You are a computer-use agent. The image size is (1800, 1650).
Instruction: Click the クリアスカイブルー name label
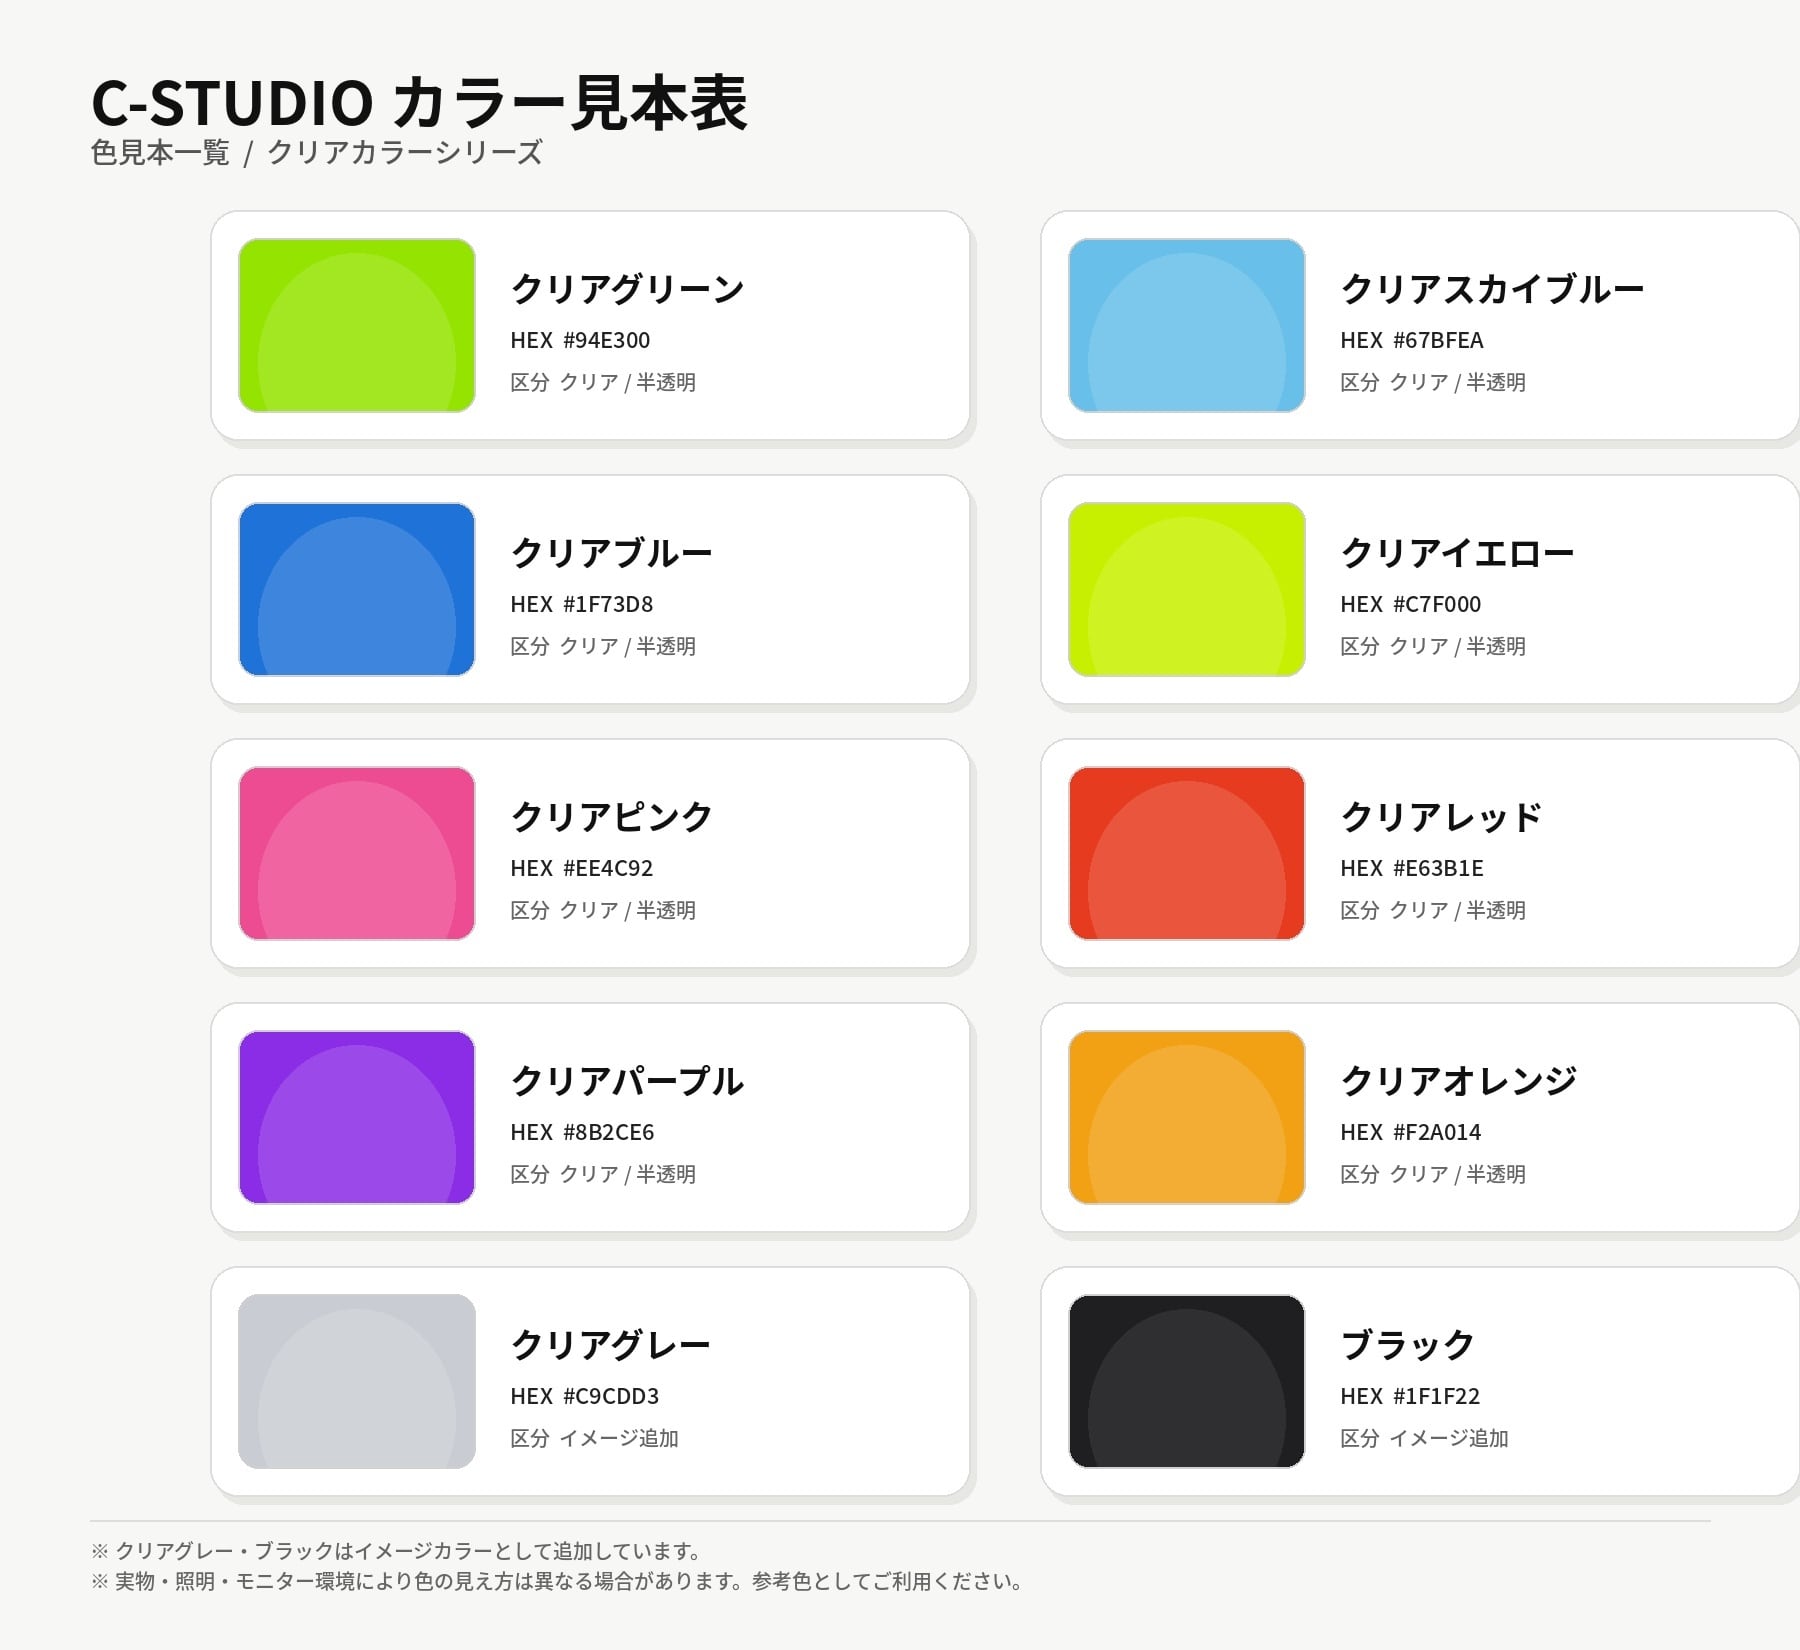(x=1493, y=289)
